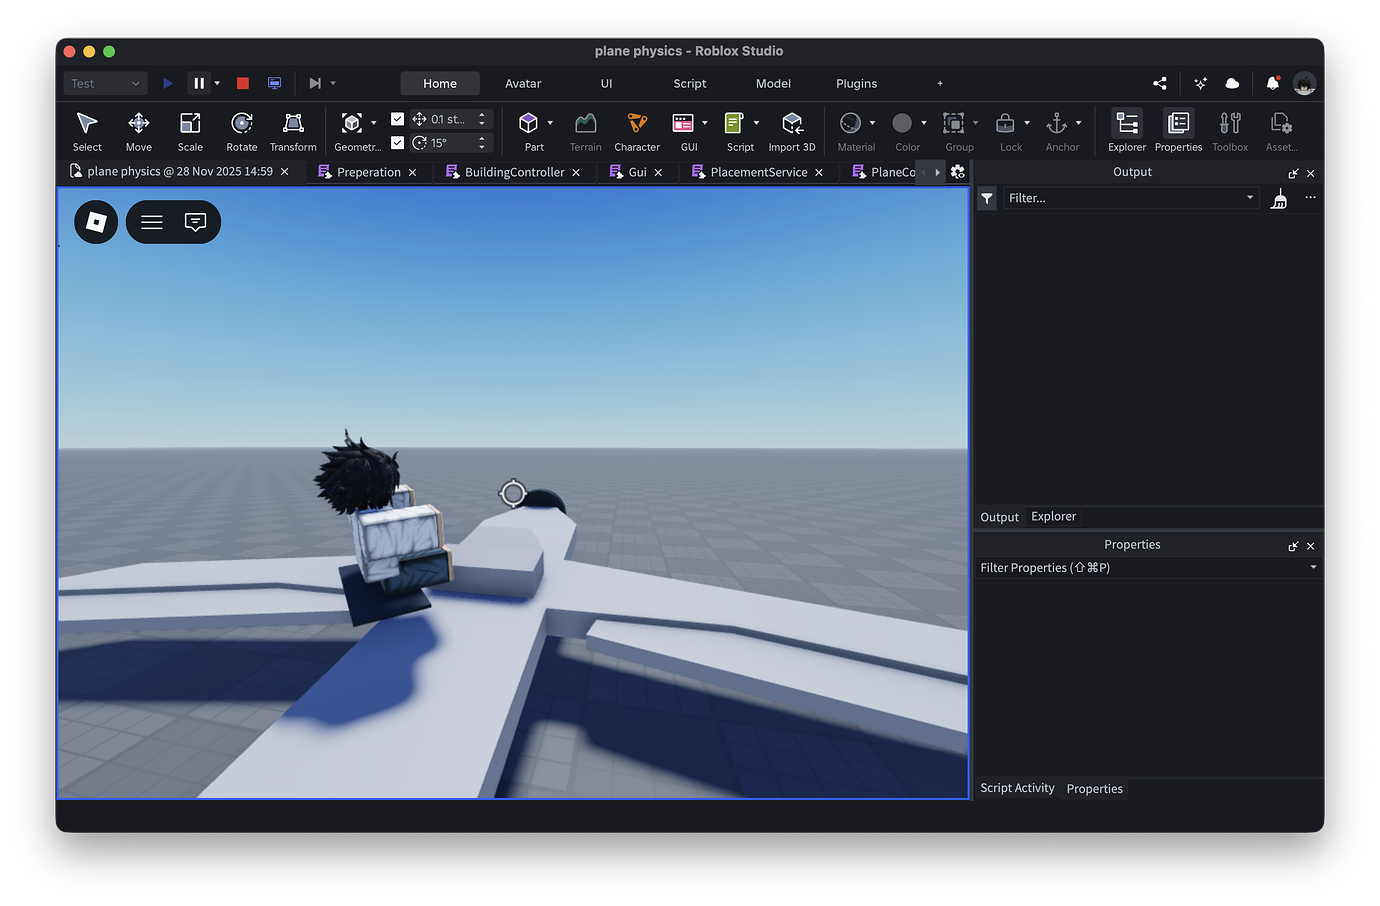Switch to the Model ribbon tab
Image resolution: width=1380 pixels, height=906 pixels.
click(773, 83)
